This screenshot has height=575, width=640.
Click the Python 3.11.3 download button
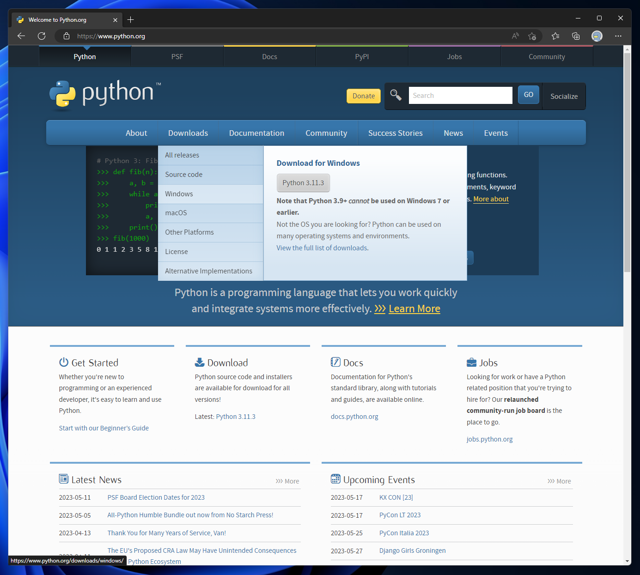pyautogui.click(x=303, y=183)
